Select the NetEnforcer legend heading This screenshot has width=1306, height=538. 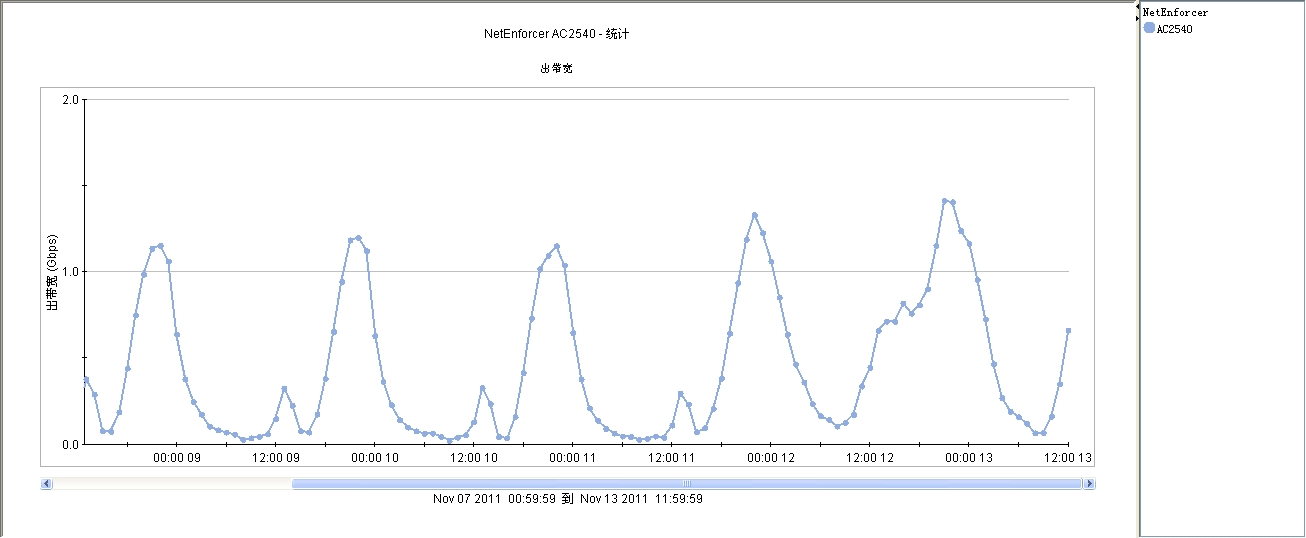point(1175,13)
